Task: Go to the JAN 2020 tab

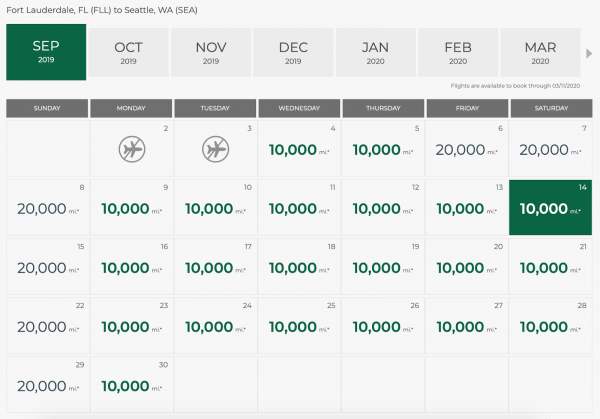Action: click(x=375, y=53)
